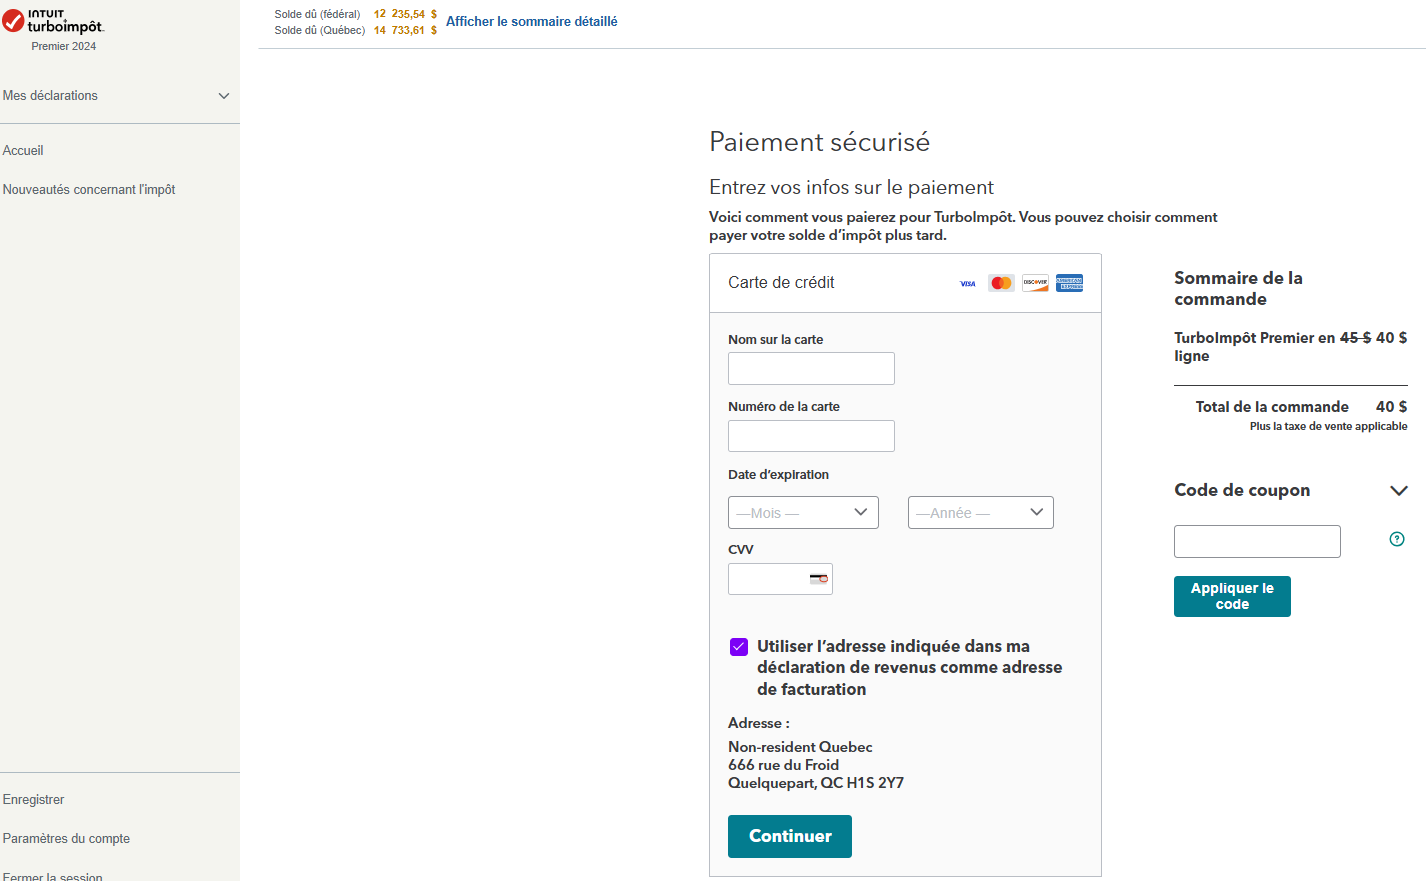Screen dimensions: 1426x881
Task: Uncheck the billing address checkbox
Action: pyautogui.click(x=739, y=647)
